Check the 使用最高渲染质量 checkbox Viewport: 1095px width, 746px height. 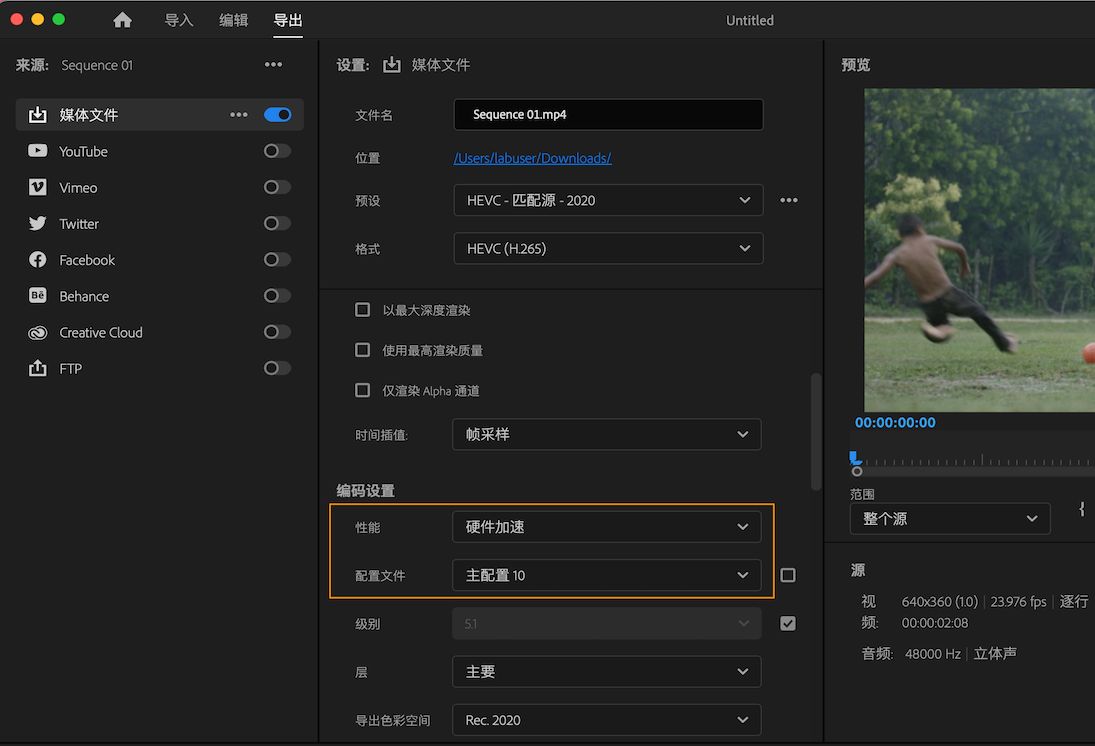point(363,350)
